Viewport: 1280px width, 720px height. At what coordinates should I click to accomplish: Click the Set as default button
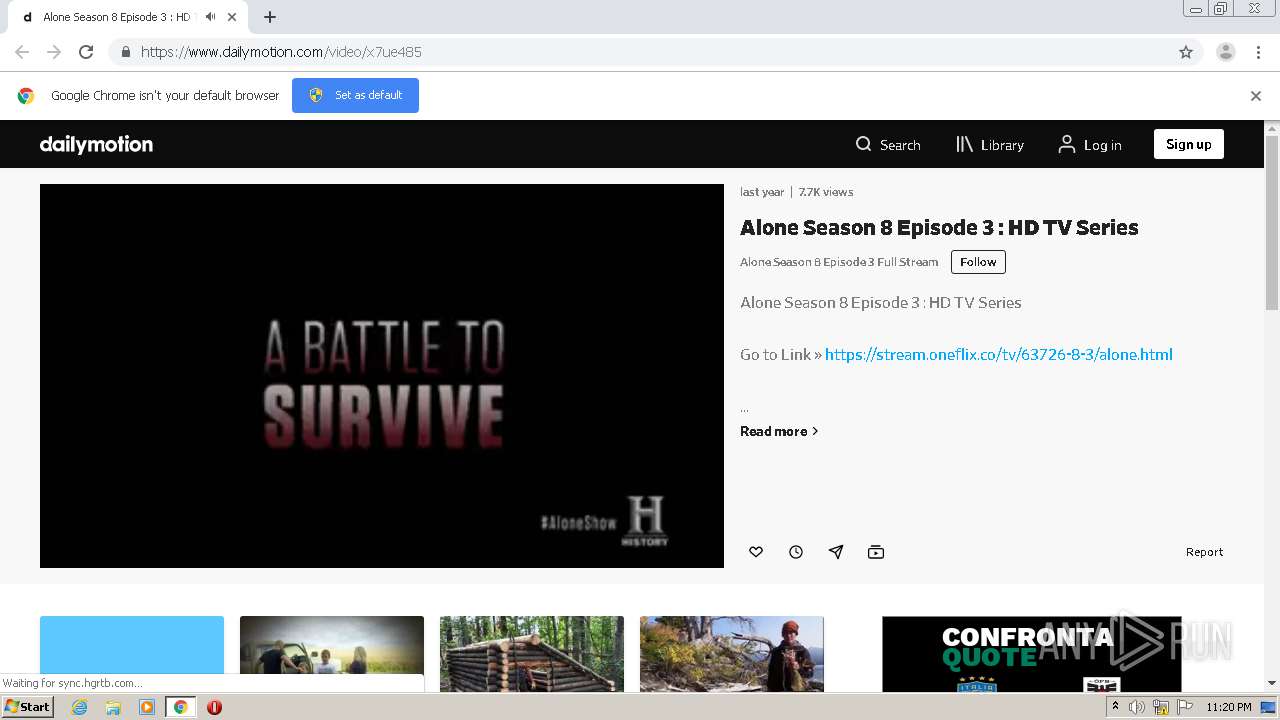(355, 95)
